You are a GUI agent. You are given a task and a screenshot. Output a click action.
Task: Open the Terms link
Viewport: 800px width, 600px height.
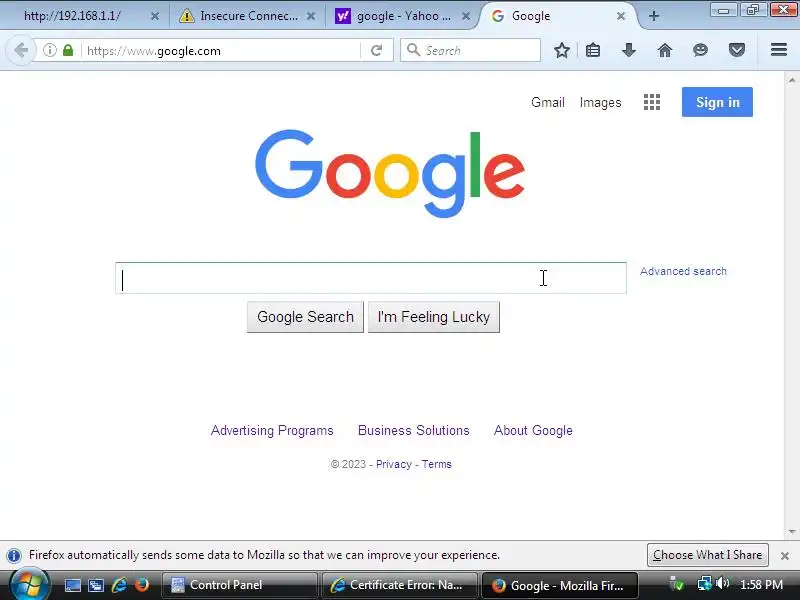tap(436, 464)
